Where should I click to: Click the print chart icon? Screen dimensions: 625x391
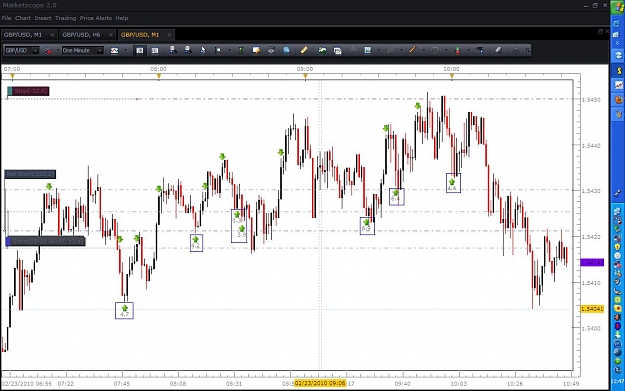pyautogui.click(x=271, y=50)
